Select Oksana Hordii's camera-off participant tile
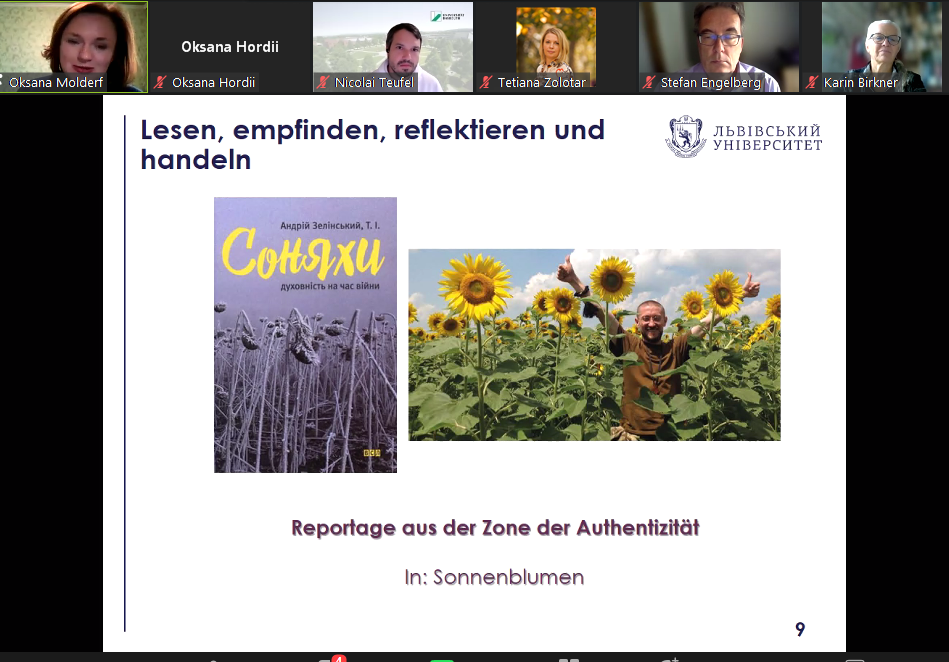The height and width of the screenshot is (662, 949). (x=230, y=47)
